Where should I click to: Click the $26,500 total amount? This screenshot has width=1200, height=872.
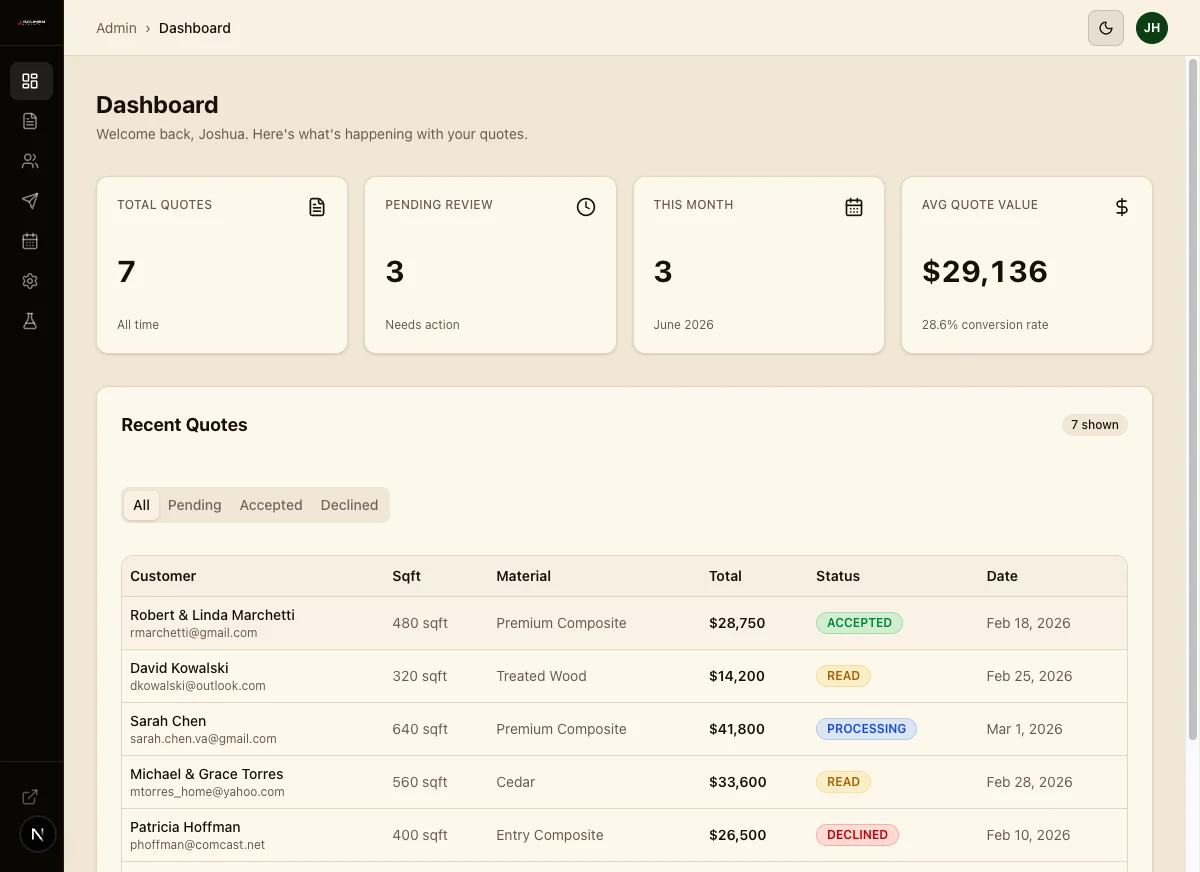[737, 835]
